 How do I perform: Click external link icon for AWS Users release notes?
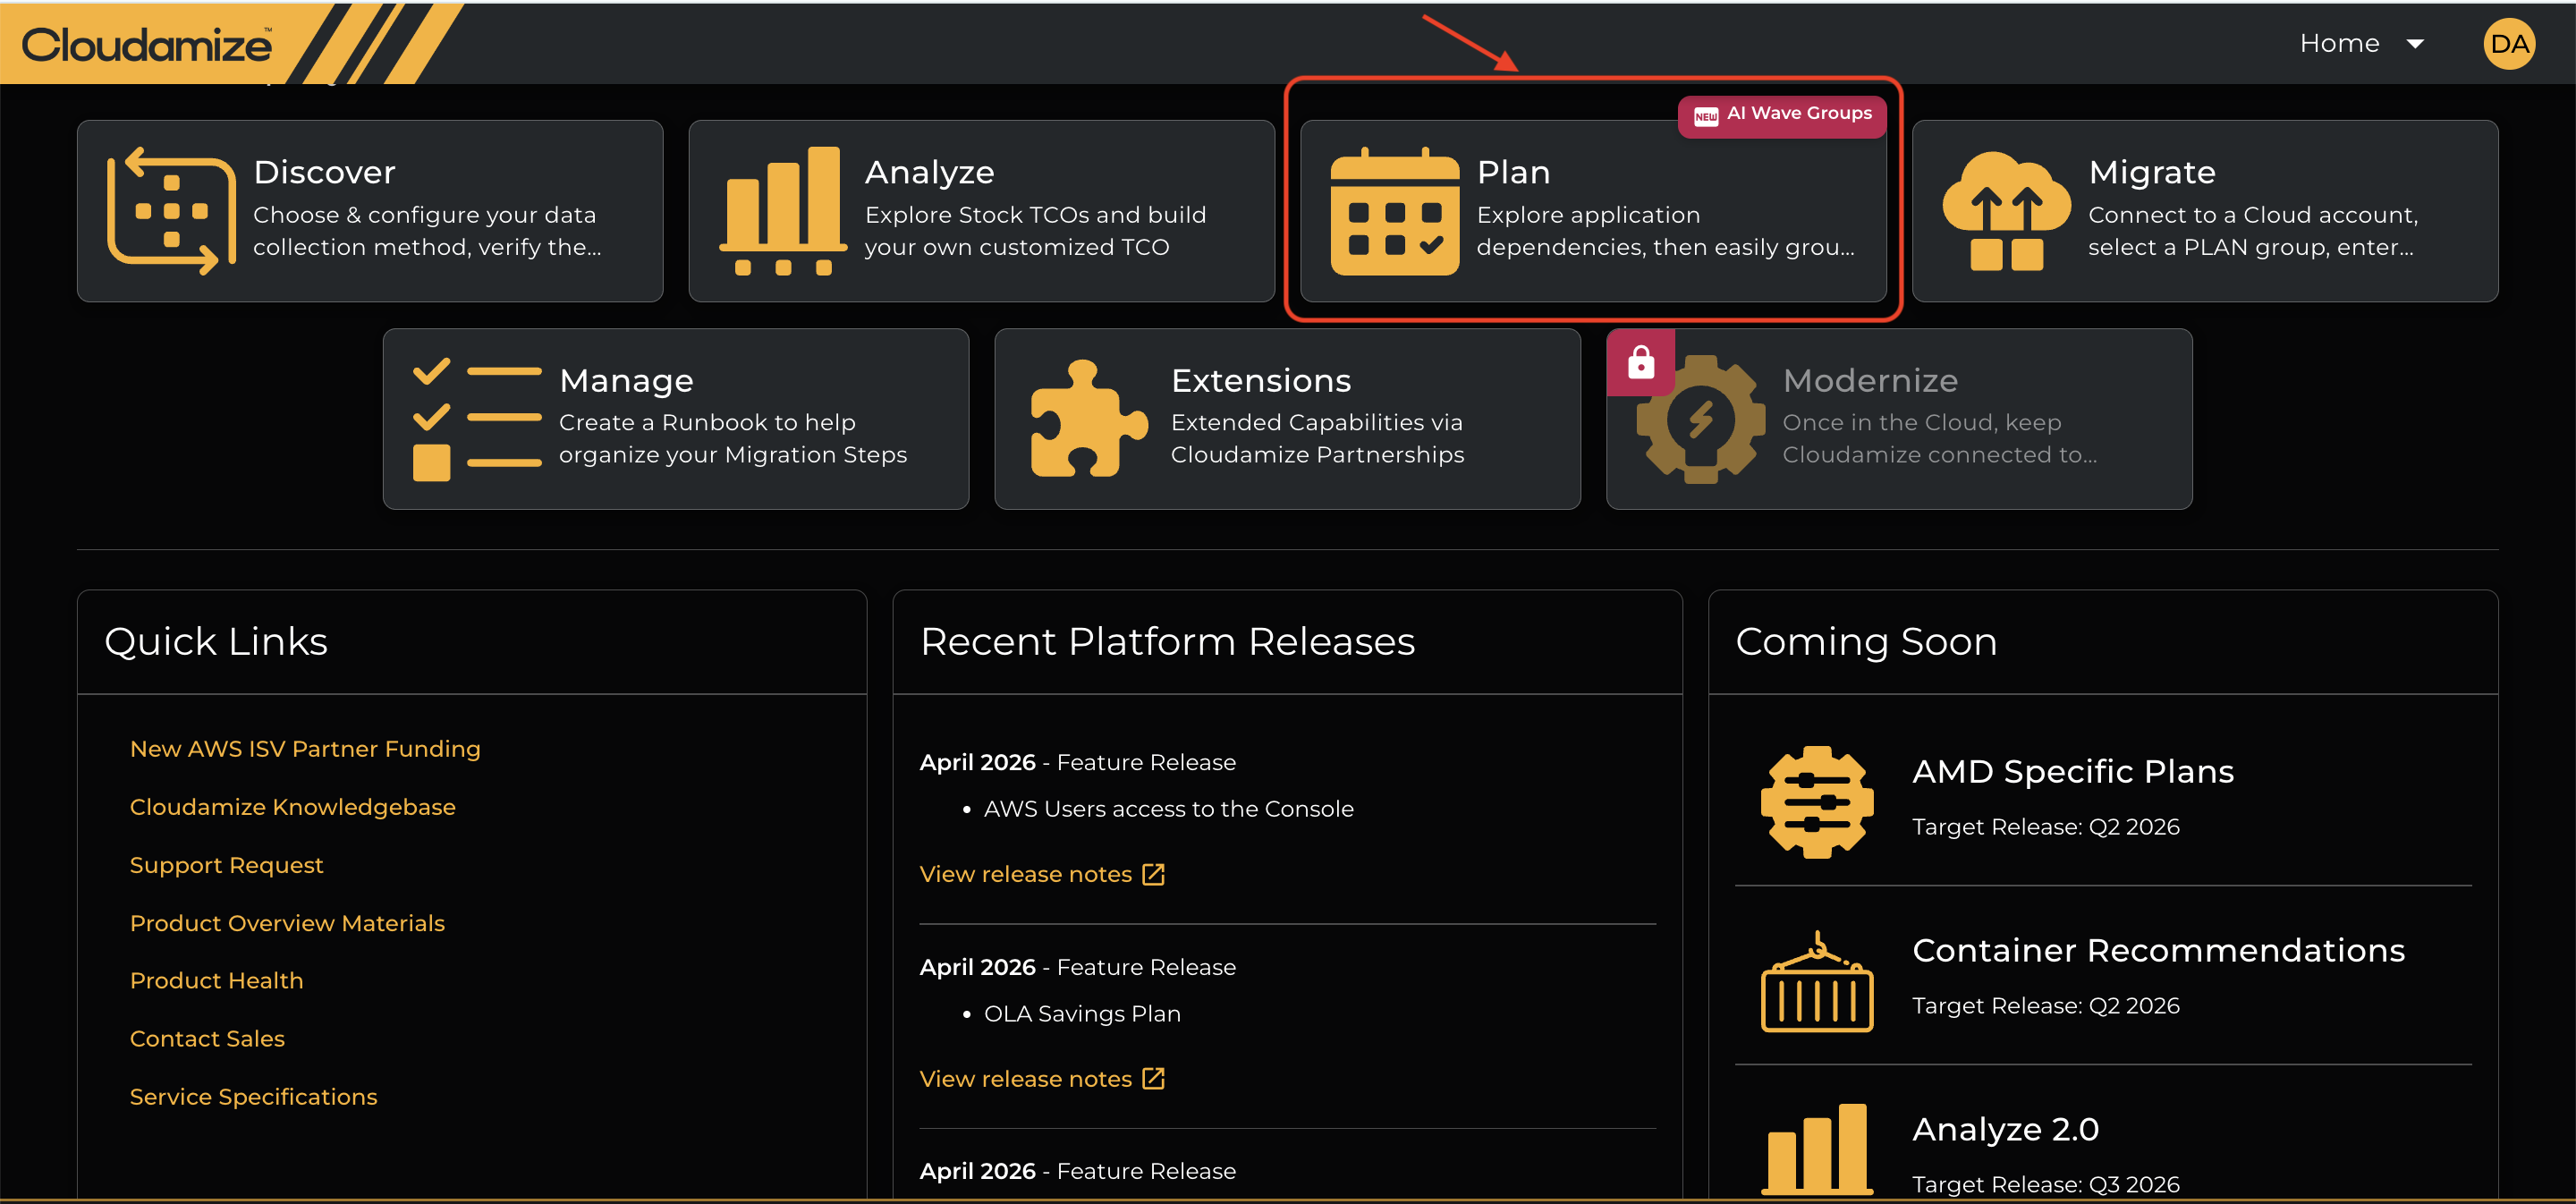point(1153,874)
